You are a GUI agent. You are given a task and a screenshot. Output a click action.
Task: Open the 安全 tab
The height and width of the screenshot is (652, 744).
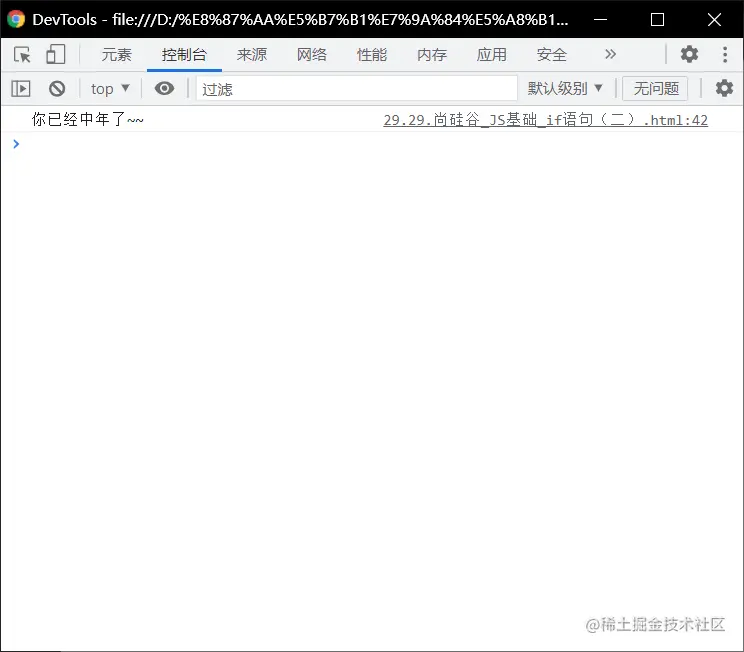point(552,55)
